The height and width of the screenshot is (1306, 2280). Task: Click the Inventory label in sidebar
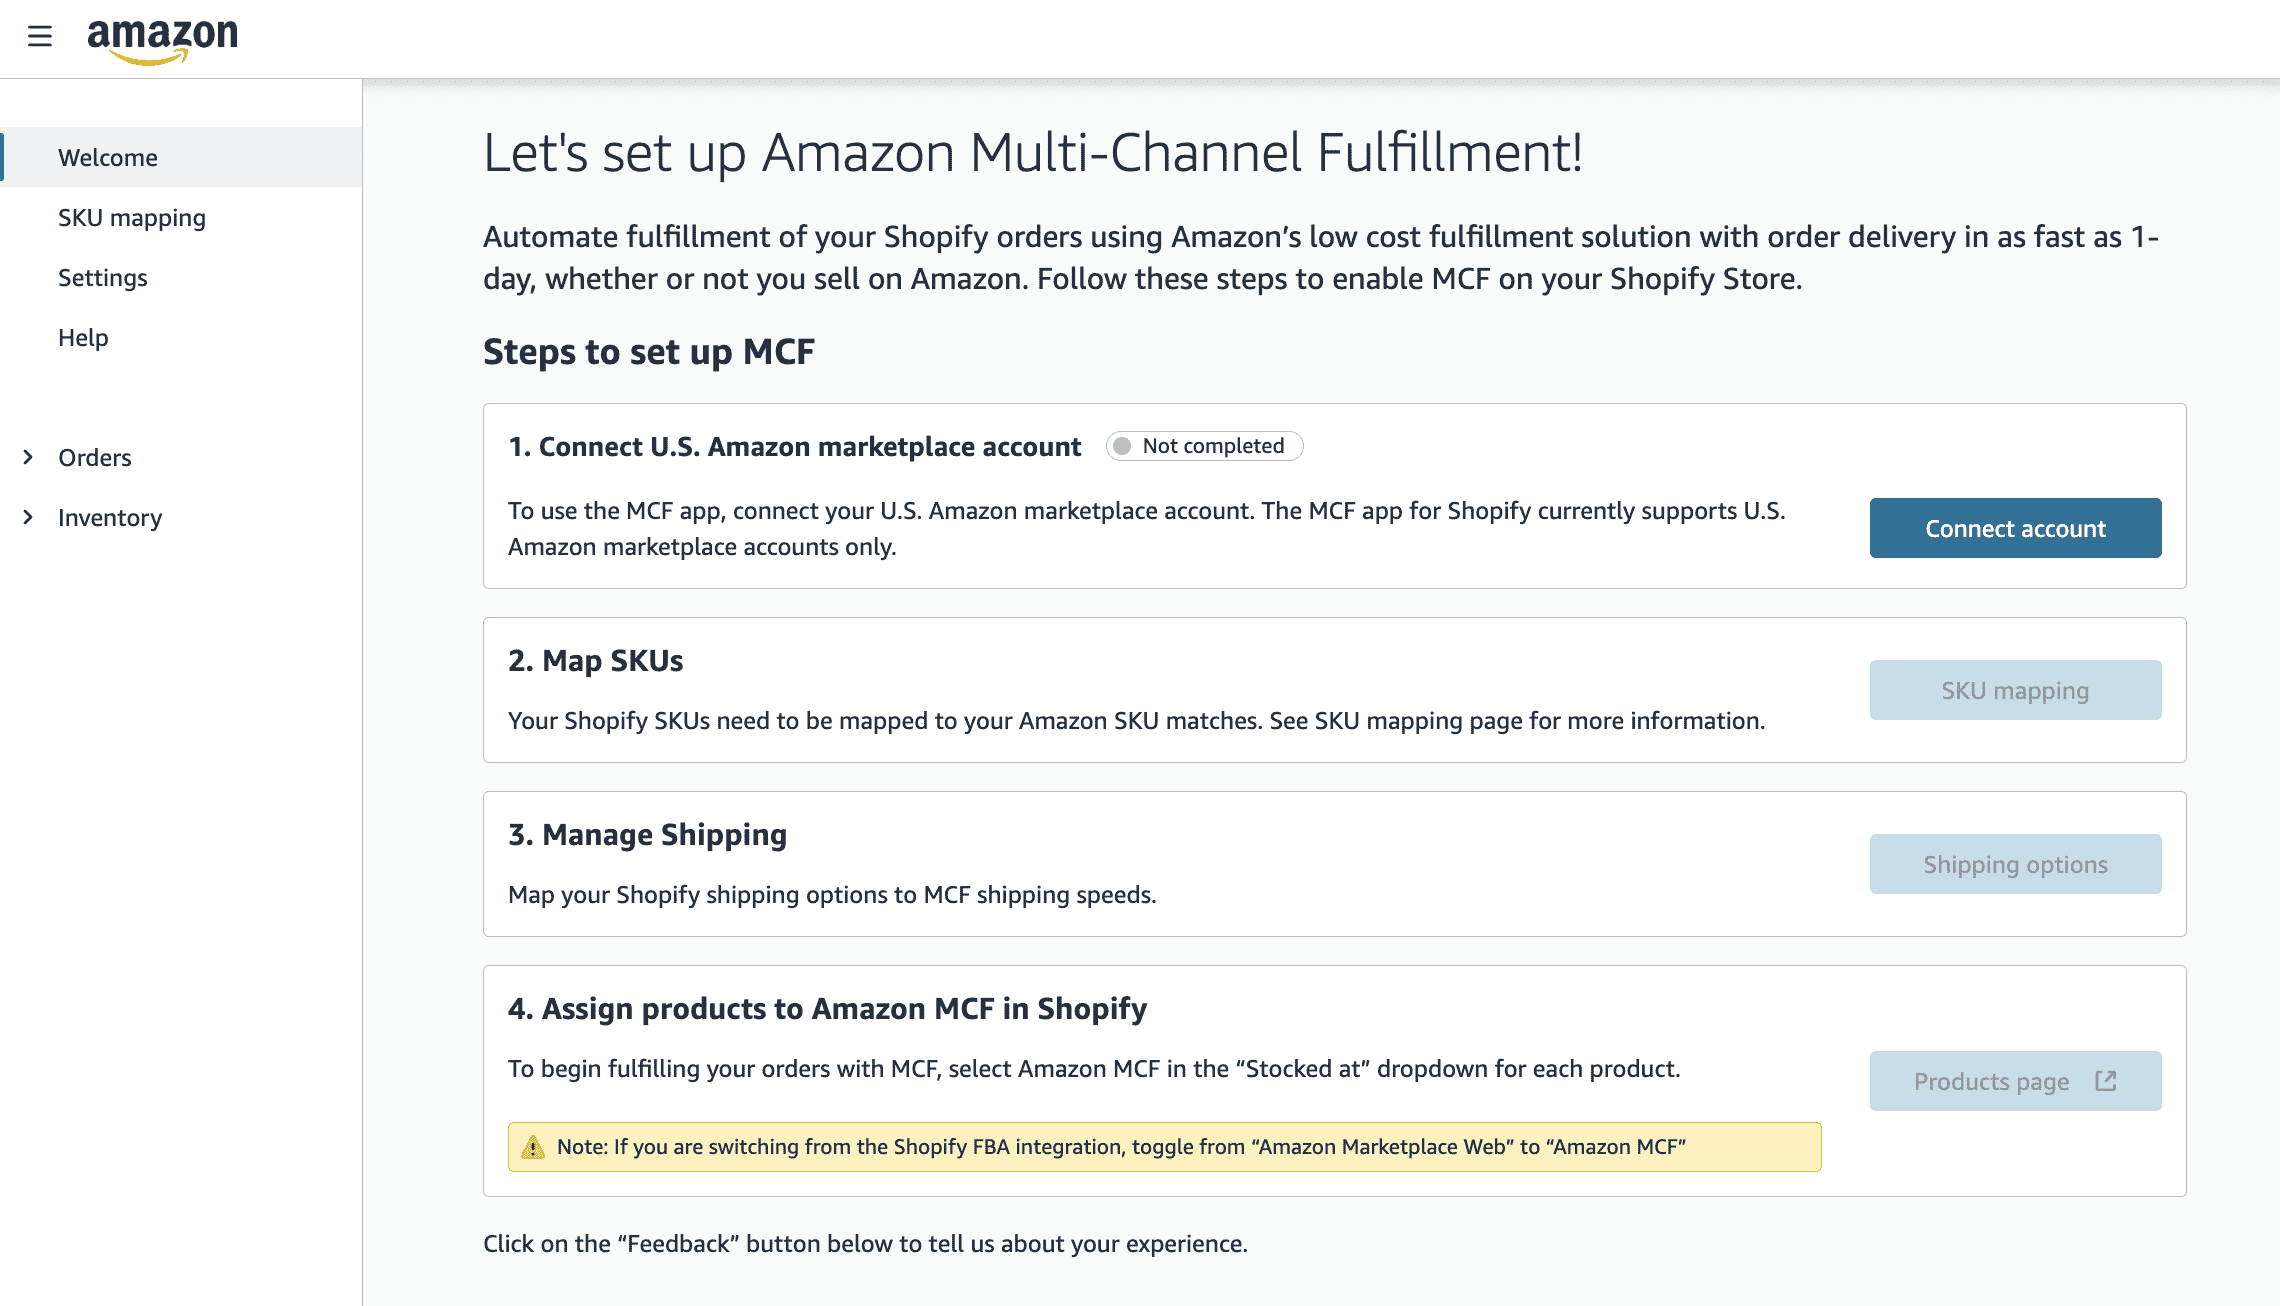(x=110, y=517)
